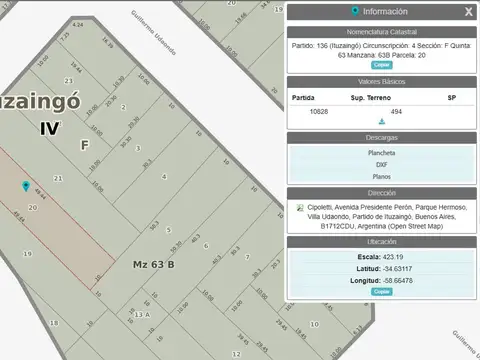Click the Longitud value -58.66478
Viewport: 480px width, 360px height.
pos(397,281)
